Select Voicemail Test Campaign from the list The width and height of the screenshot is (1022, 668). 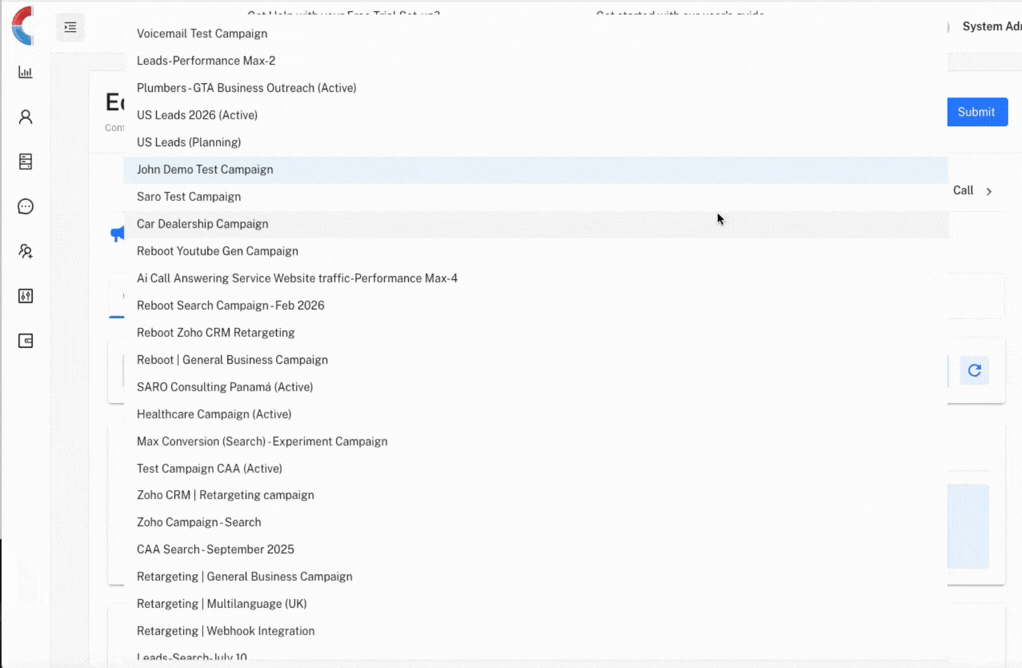pyautogui.click(x=202, y=34)
